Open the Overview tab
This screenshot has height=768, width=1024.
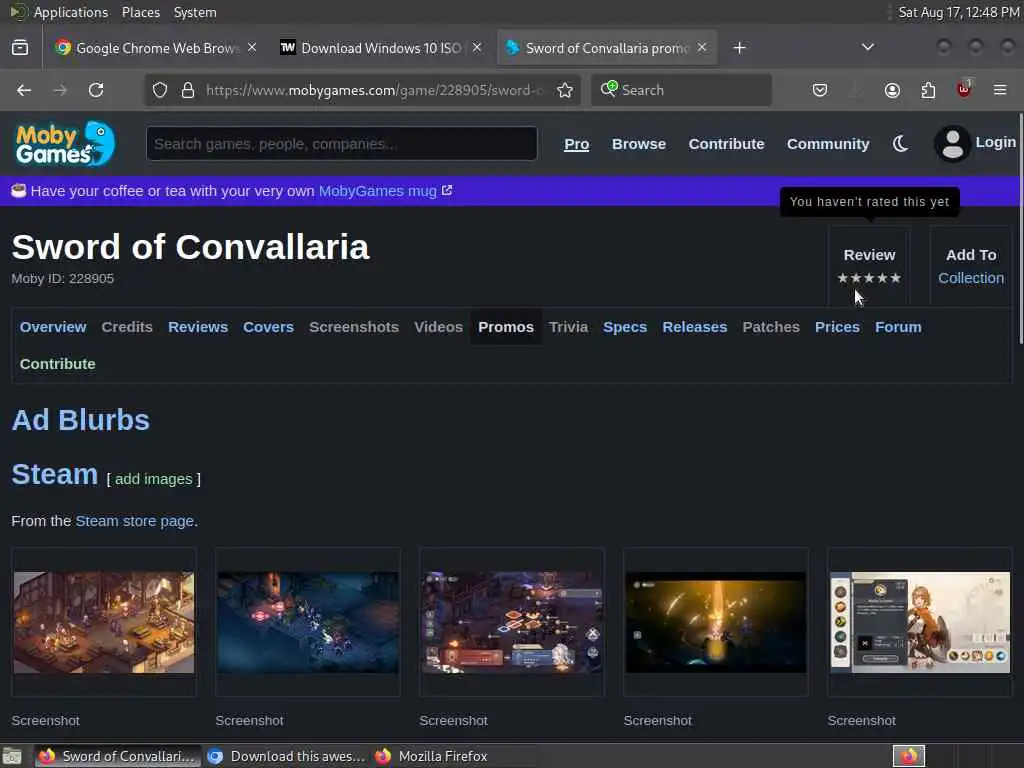pos(53,327)
